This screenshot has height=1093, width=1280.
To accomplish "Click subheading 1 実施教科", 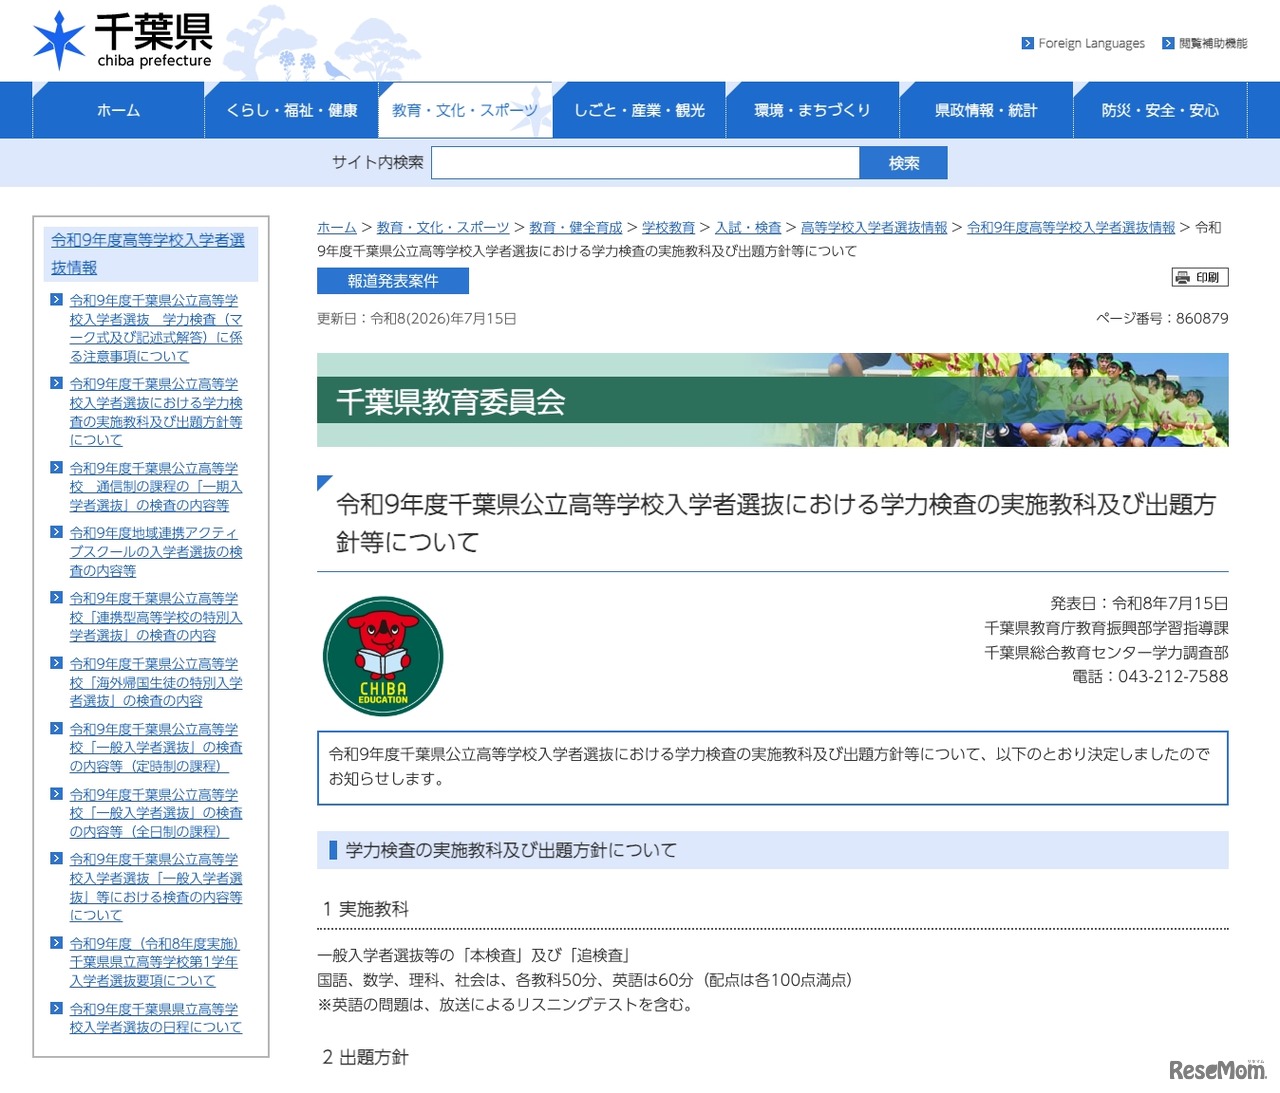I will (x=365, y=909).
